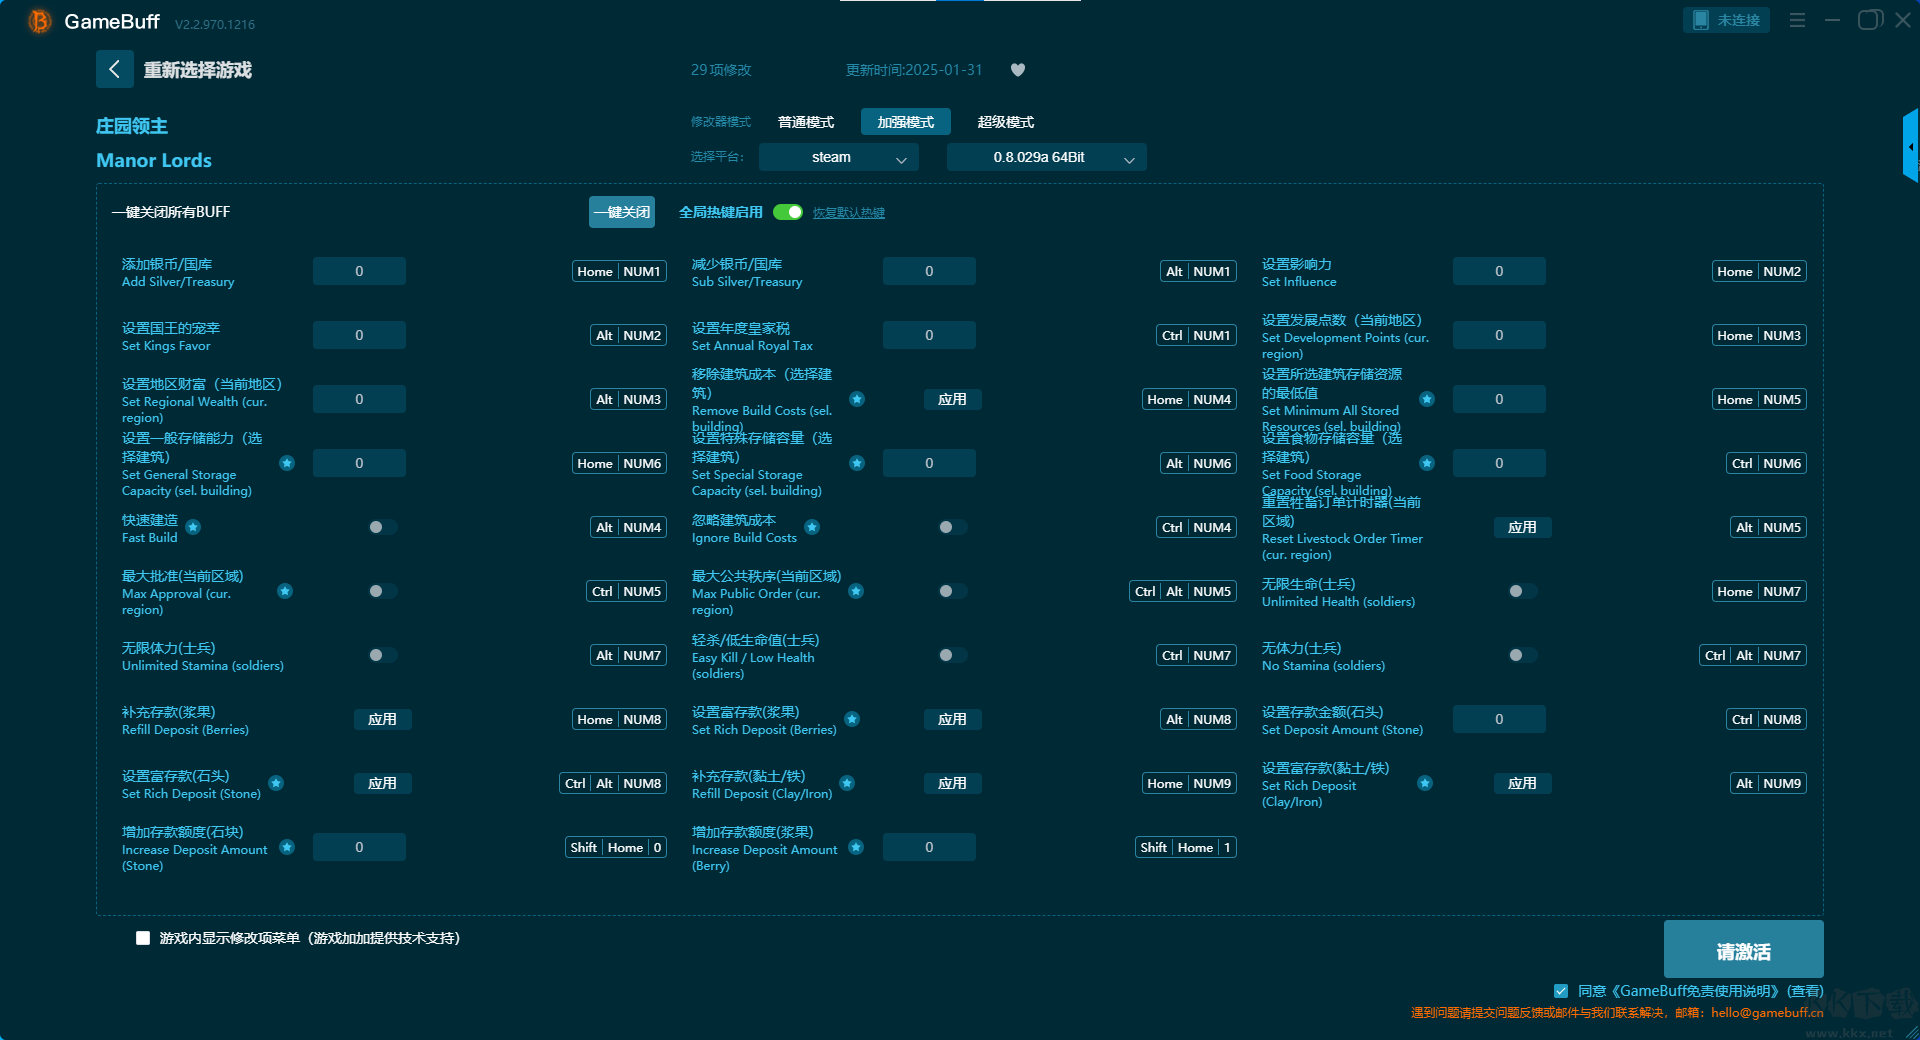1920x1040 pixels.
Task: Open the steam platform dropdown
Action: click(x=839, y=157)
